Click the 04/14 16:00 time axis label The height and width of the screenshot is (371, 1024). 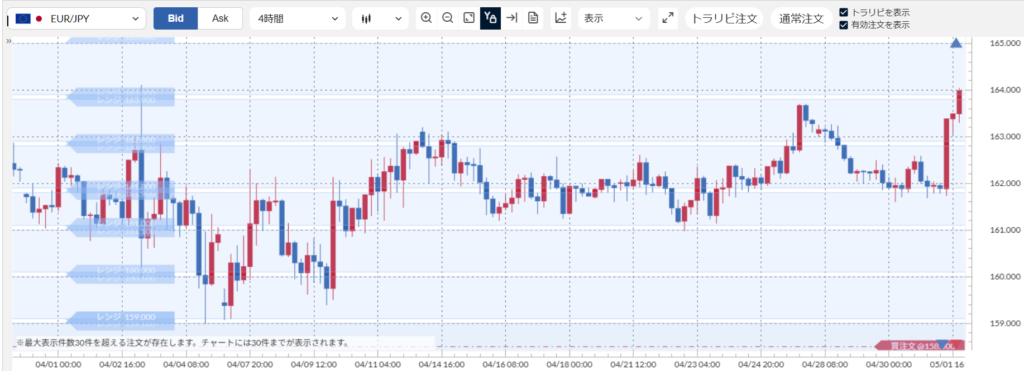pos(441,363)
